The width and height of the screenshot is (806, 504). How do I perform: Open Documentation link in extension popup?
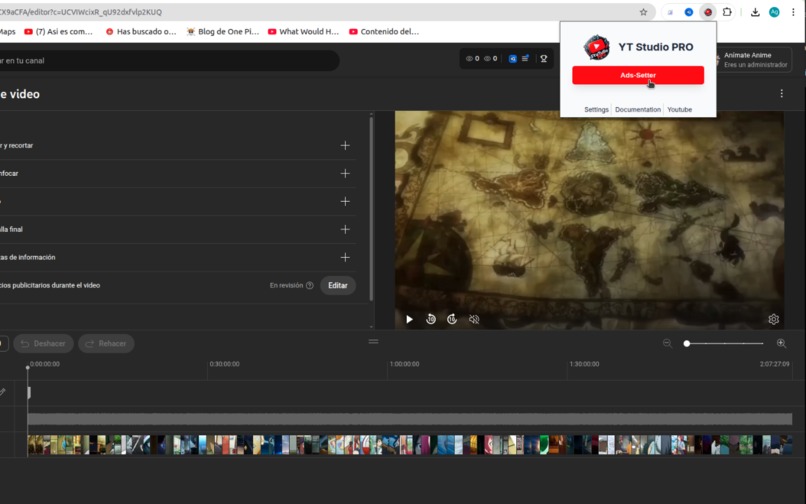tap(637, 110)
